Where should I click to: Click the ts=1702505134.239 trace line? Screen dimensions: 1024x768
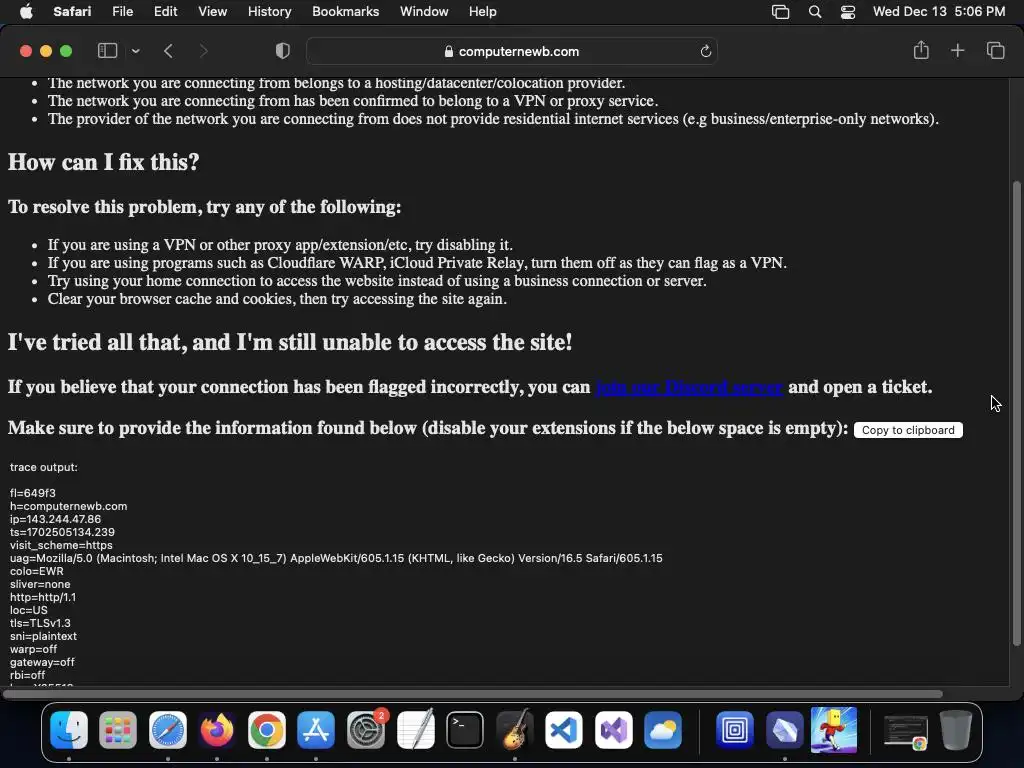pyautogui.click(x=62, y=532)
